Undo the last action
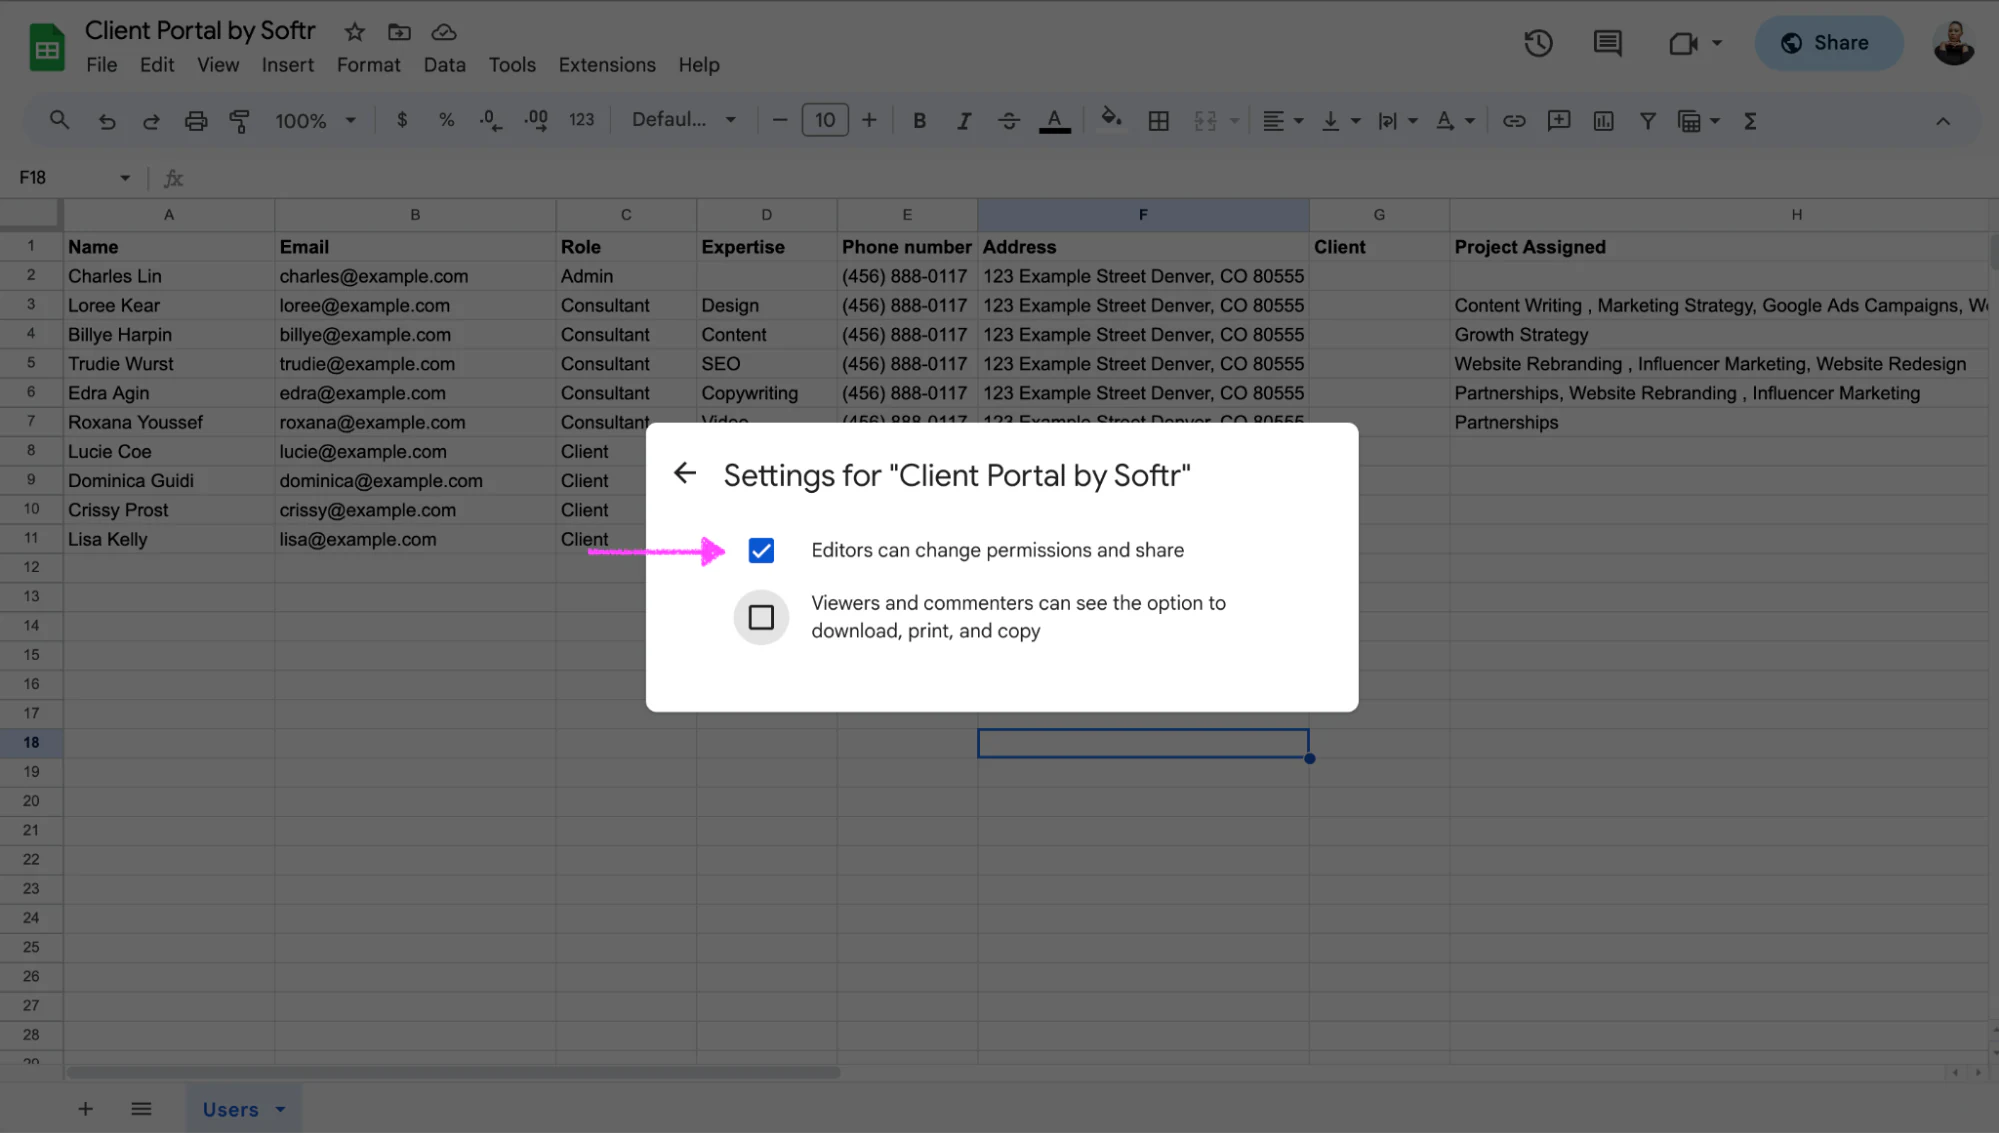The height and width of the screenshot is (1134, 1999). click(x=106, y=121)
